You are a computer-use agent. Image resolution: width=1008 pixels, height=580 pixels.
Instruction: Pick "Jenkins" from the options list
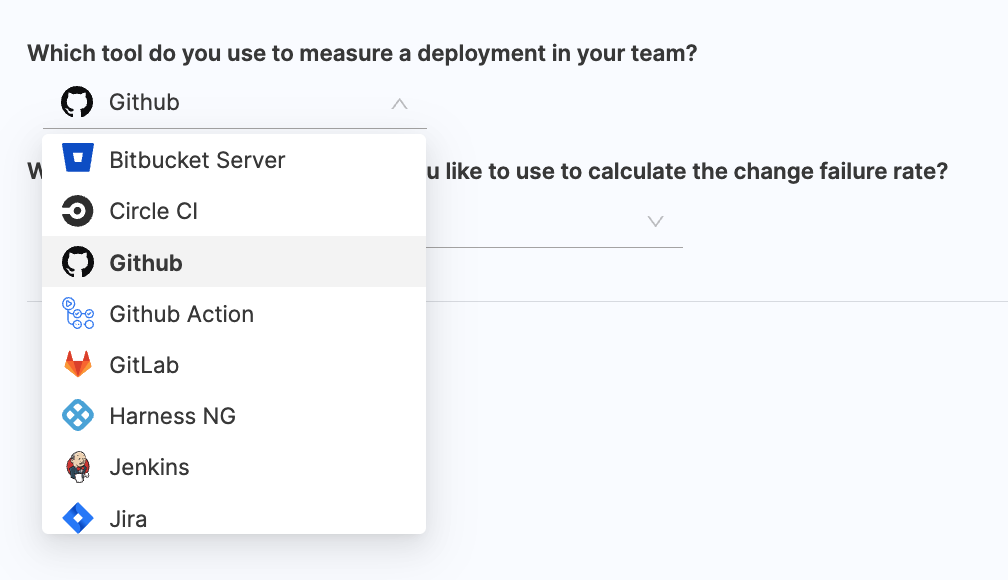(149, 467)
